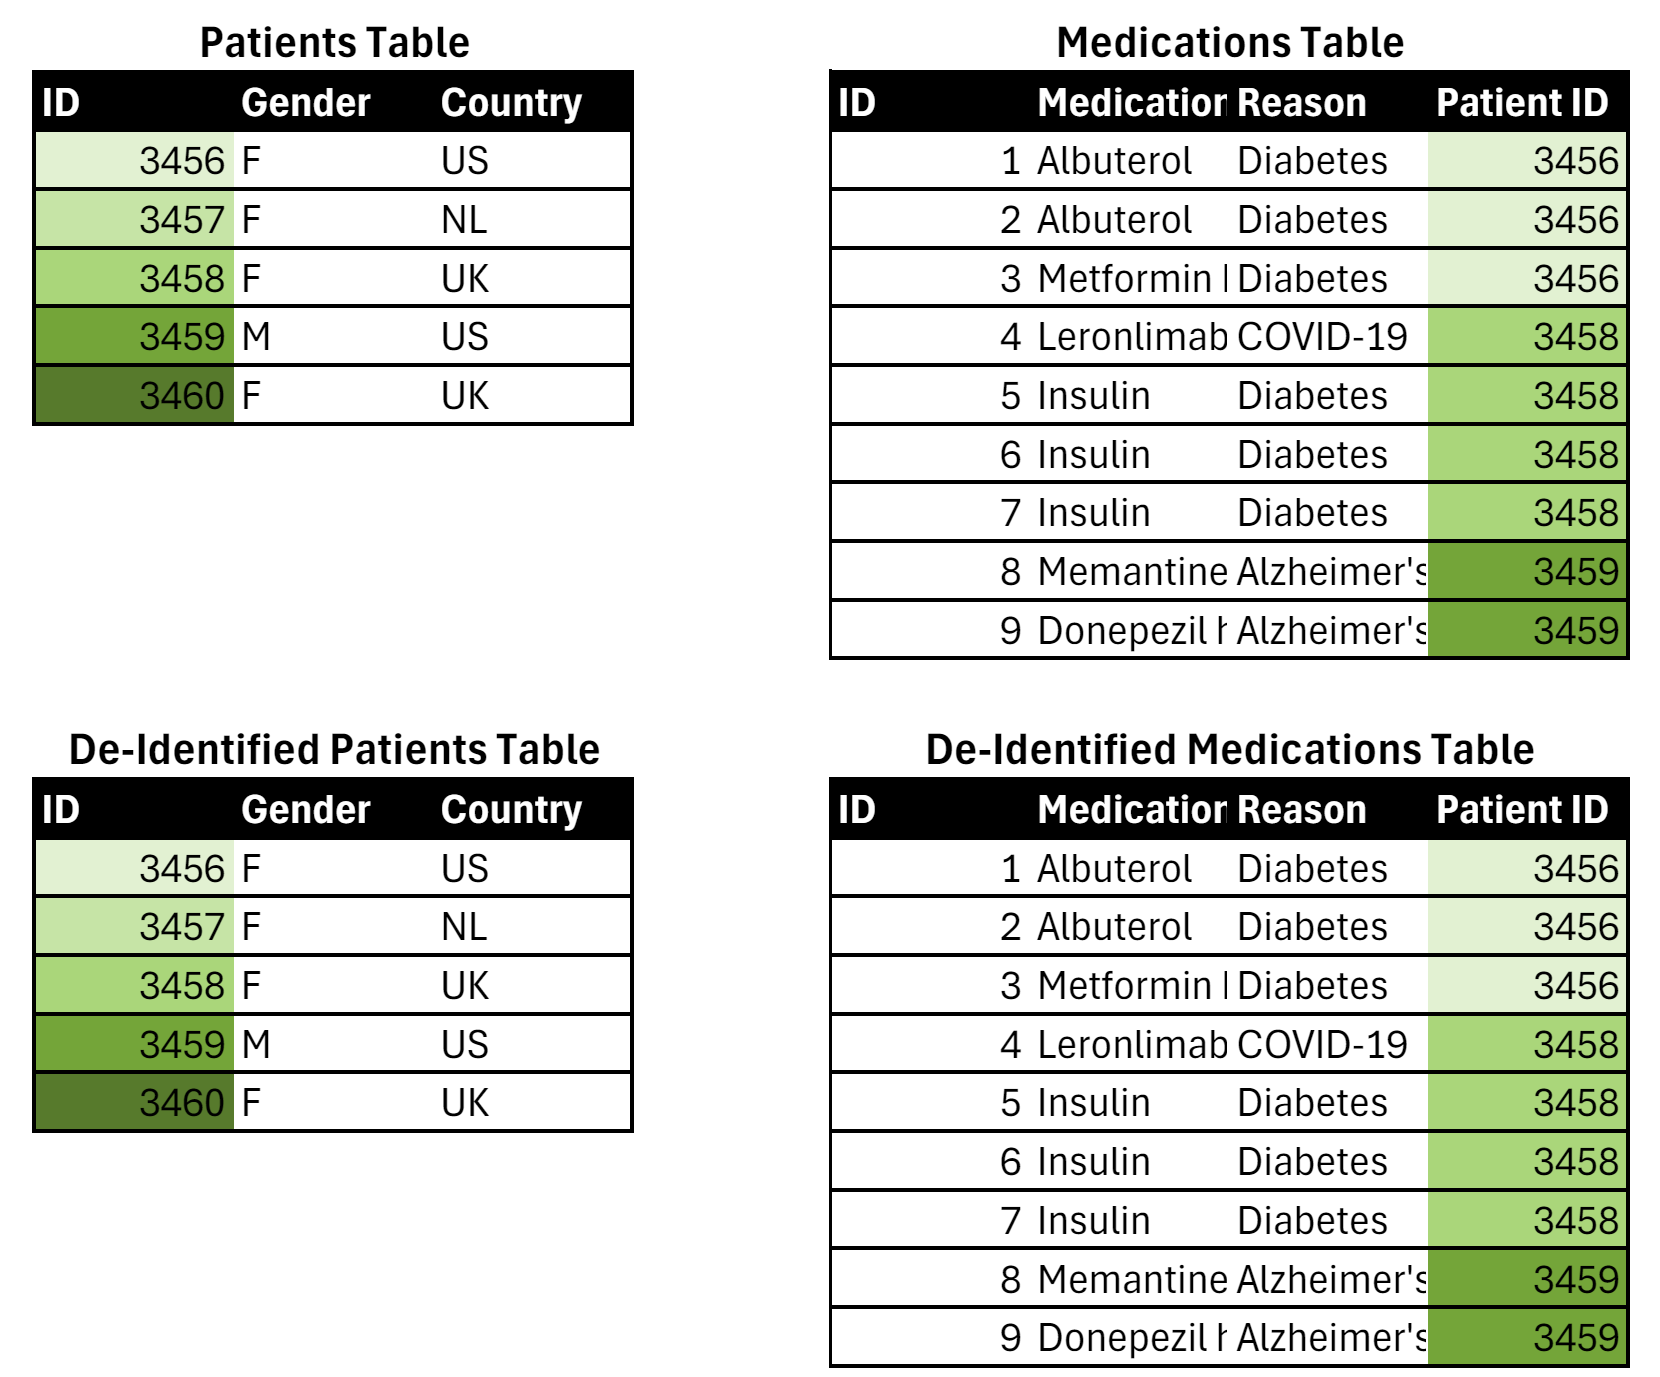Click Reason header in original Medications Table

point(1301,103)
